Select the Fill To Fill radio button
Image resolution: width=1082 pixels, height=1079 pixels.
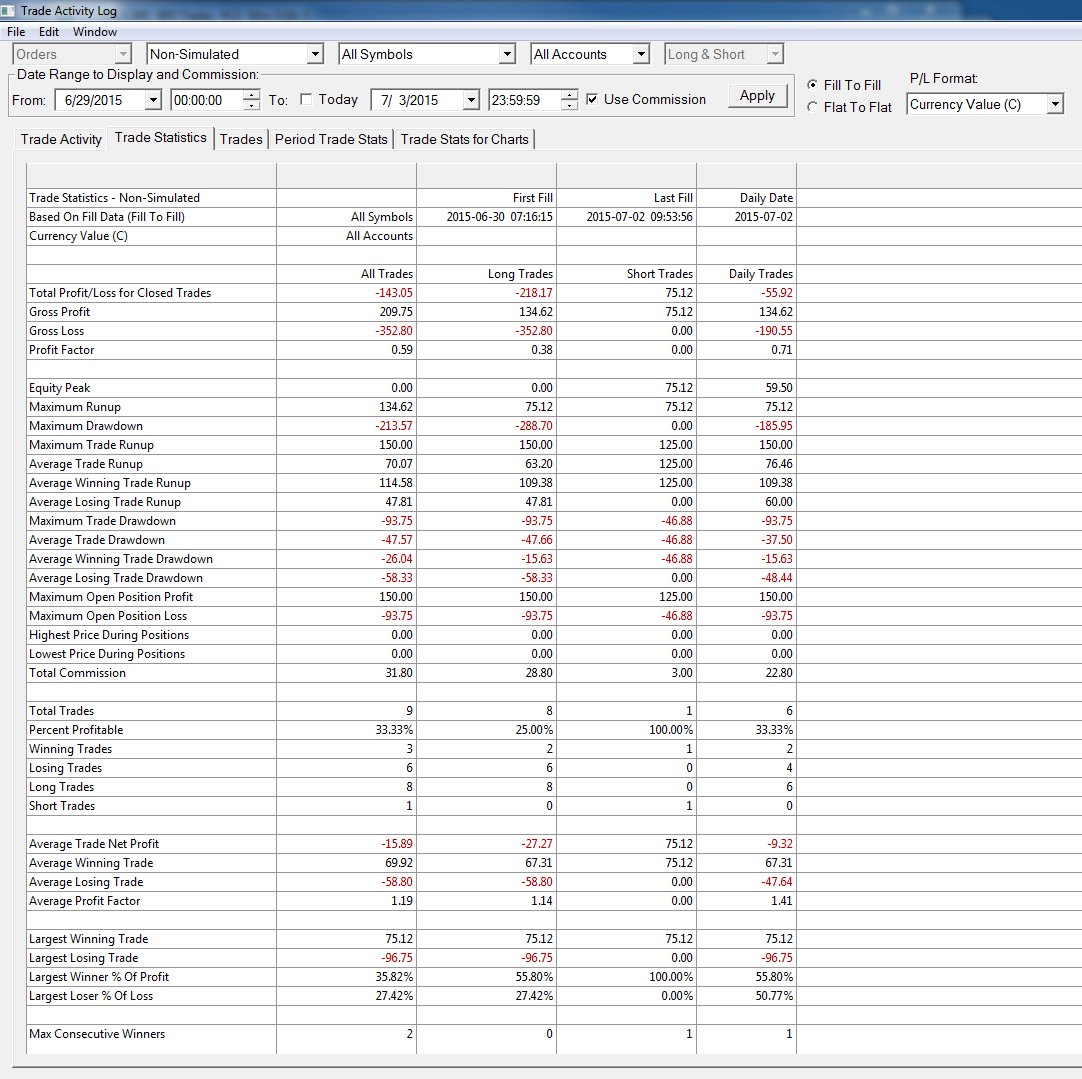point(812,84)
